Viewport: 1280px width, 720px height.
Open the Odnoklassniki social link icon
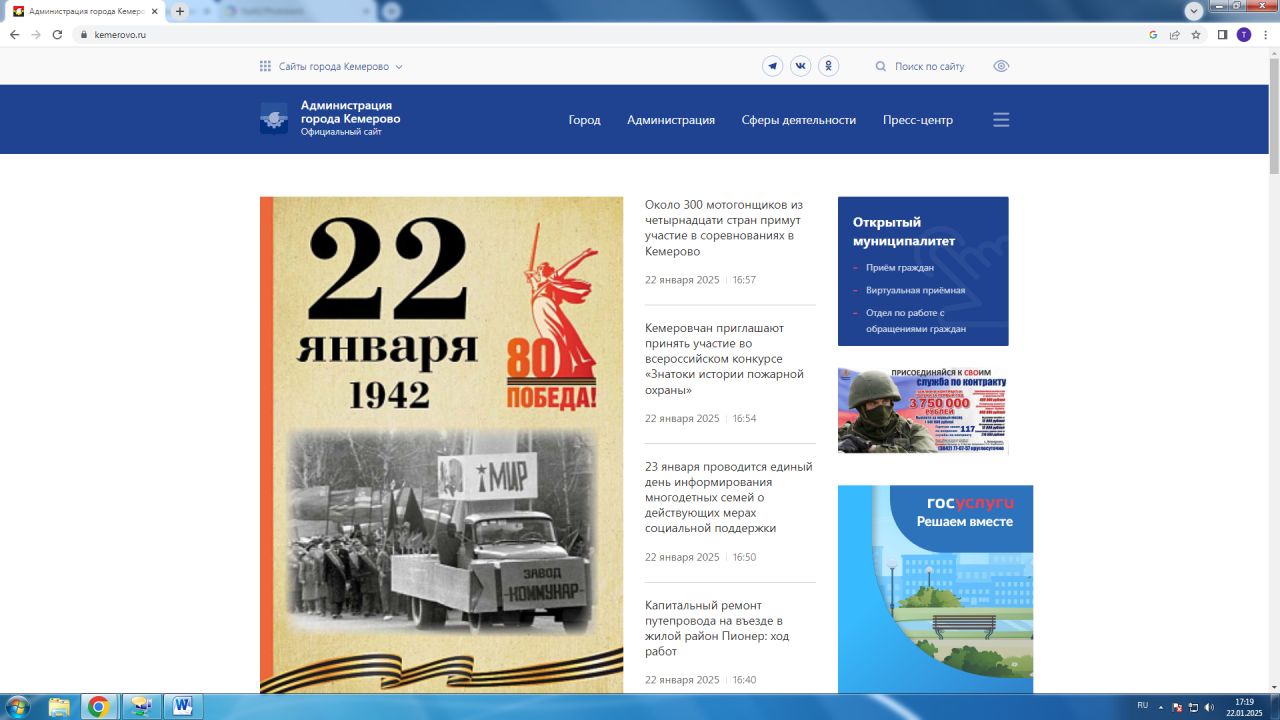pos(829,66)
